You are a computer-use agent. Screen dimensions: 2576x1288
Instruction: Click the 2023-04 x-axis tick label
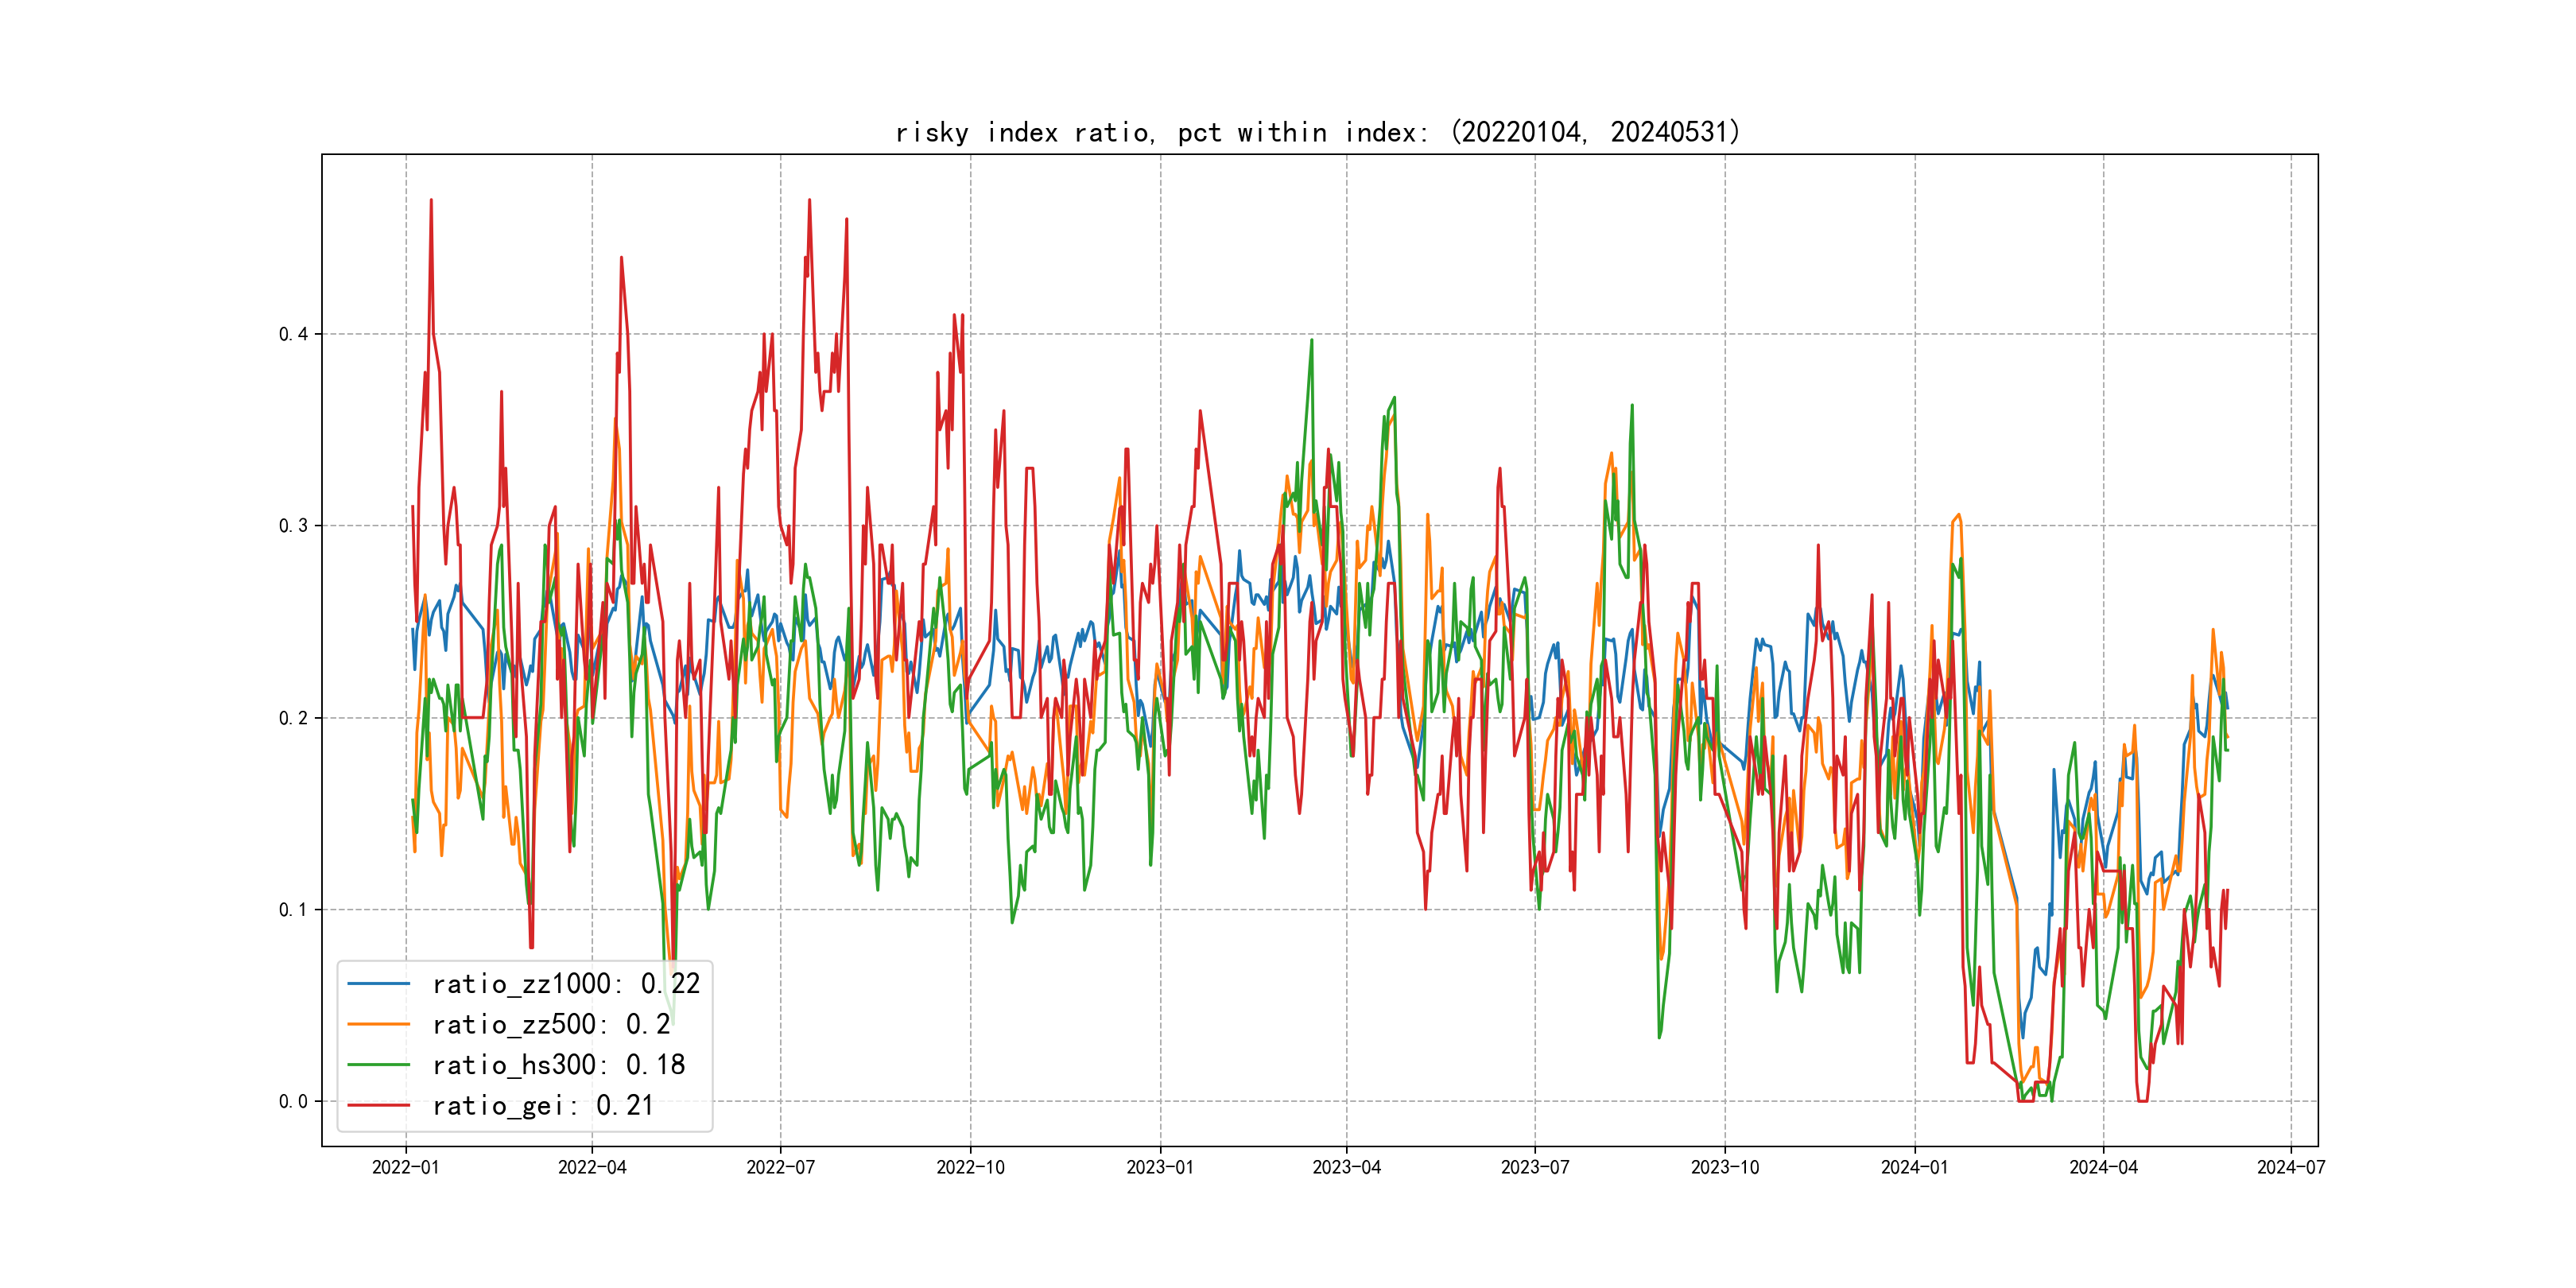point(1346,1167)
